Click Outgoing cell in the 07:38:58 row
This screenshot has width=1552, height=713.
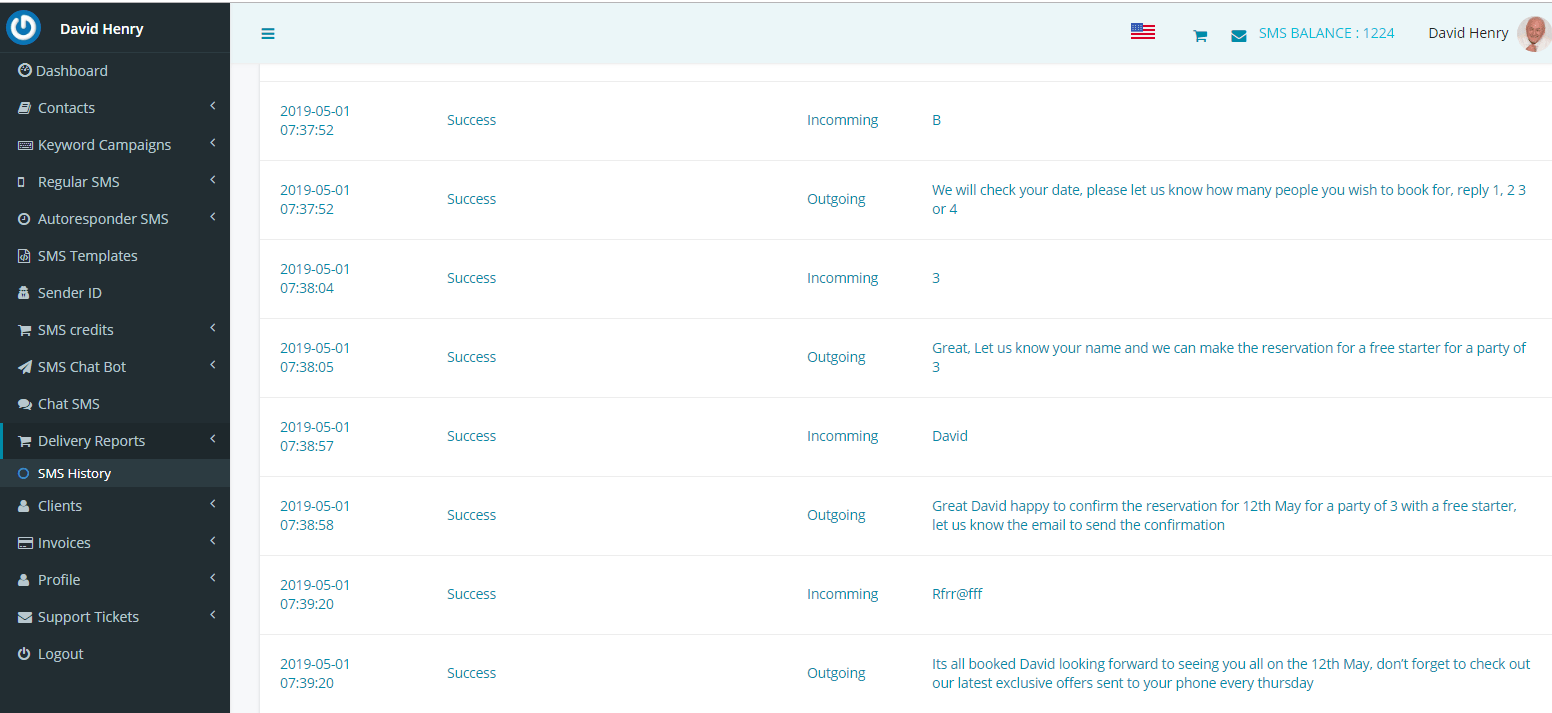(x=836, y=515)
